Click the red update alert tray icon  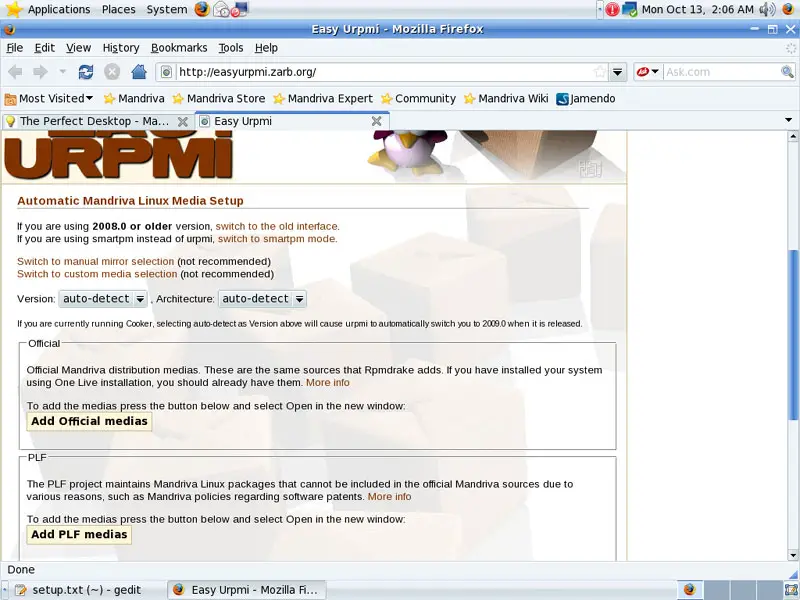(612, 9)
